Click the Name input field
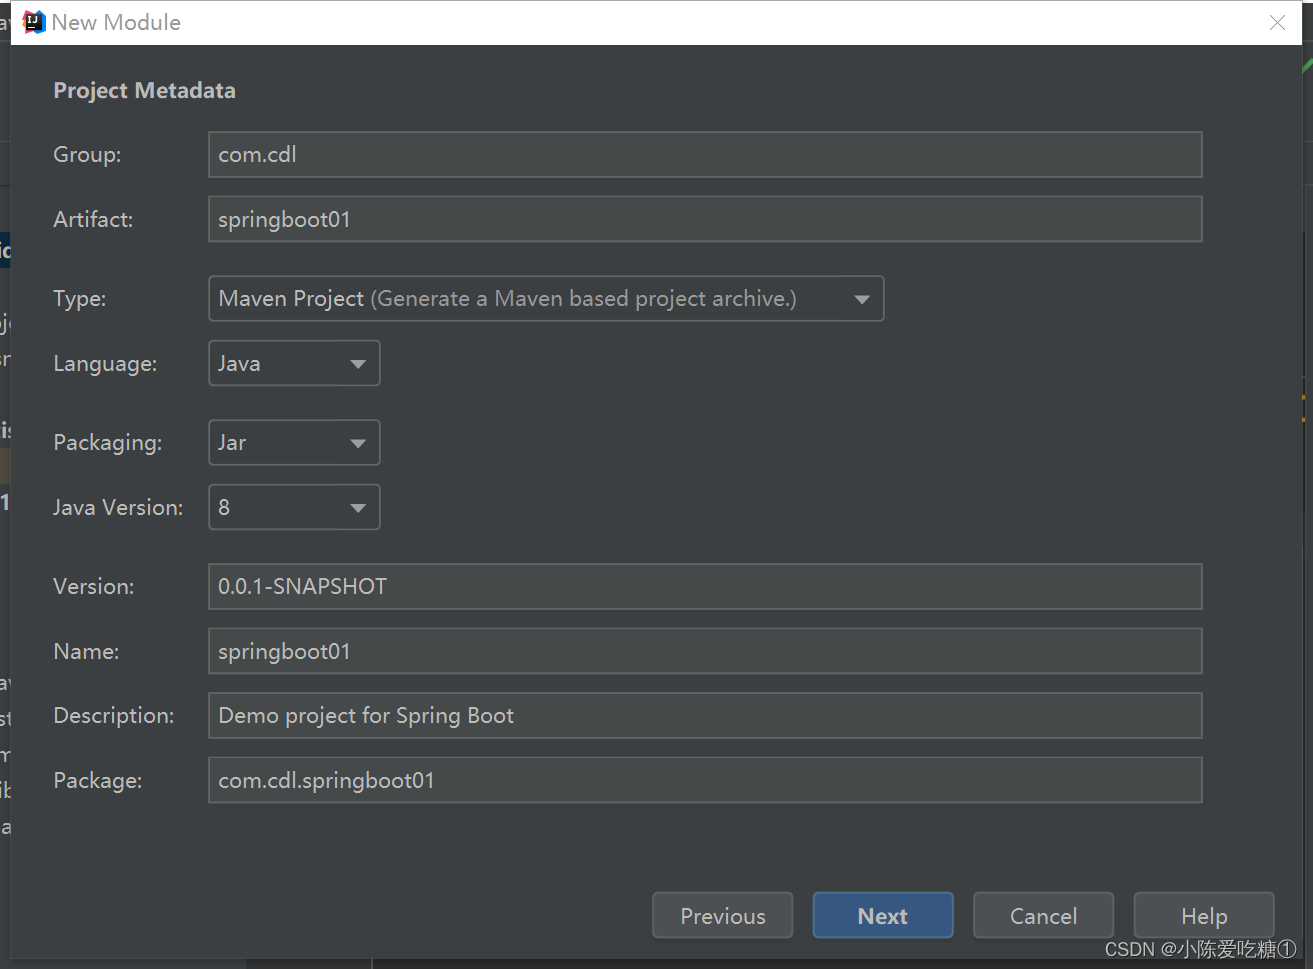Screen dimensions: 1313x969 (705, 651)
